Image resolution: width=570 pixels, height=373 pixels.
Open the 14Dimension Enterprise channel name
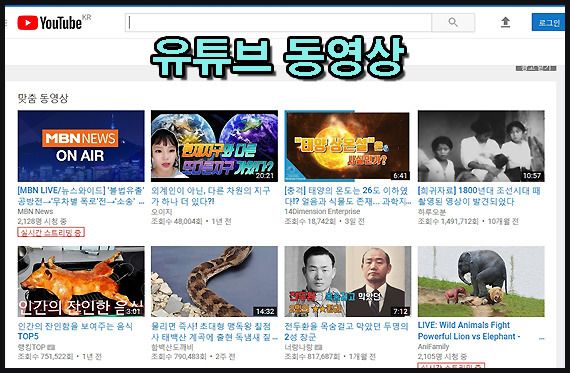(322, 212)
